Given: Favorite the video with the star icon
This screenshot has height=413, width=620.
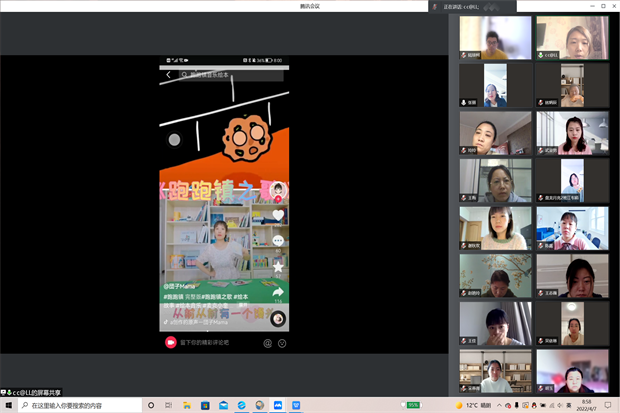Looking at the screenshot, I should (x=278, y=267).
